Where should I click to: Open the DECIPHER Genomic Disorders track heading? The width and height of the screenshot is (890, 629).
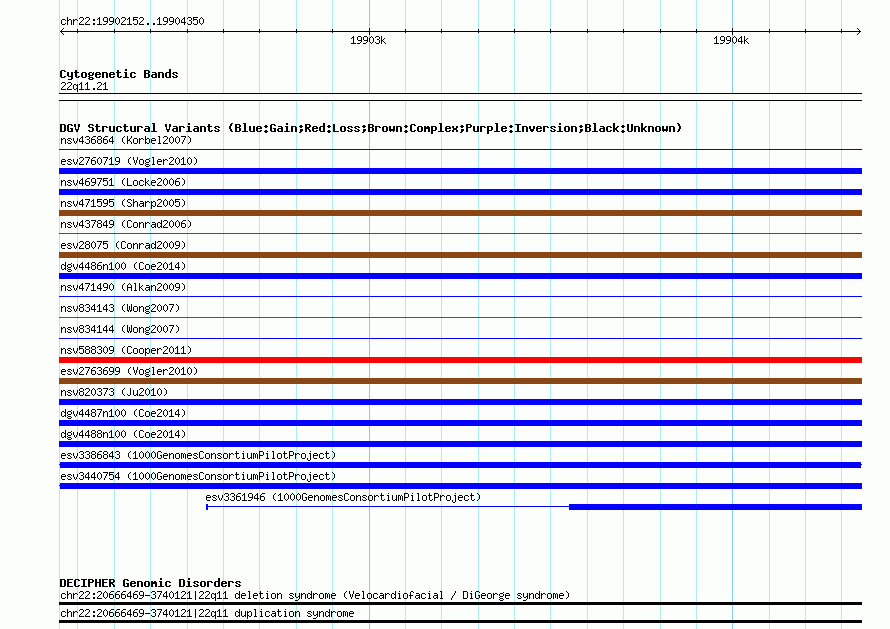[x=150, y=583]
